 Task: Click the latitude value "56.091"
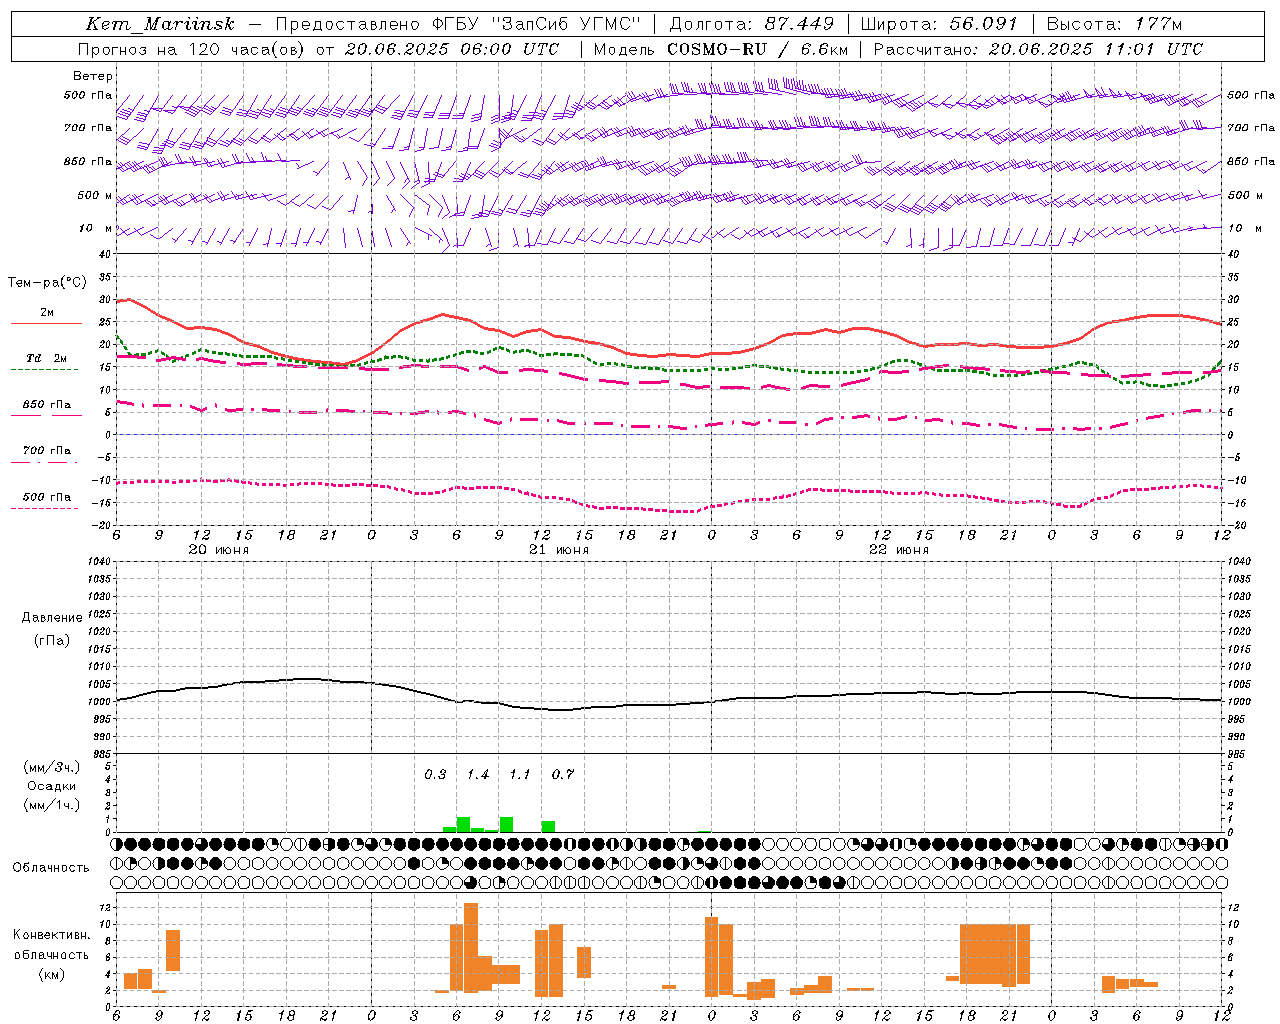(x=984, y=24)
